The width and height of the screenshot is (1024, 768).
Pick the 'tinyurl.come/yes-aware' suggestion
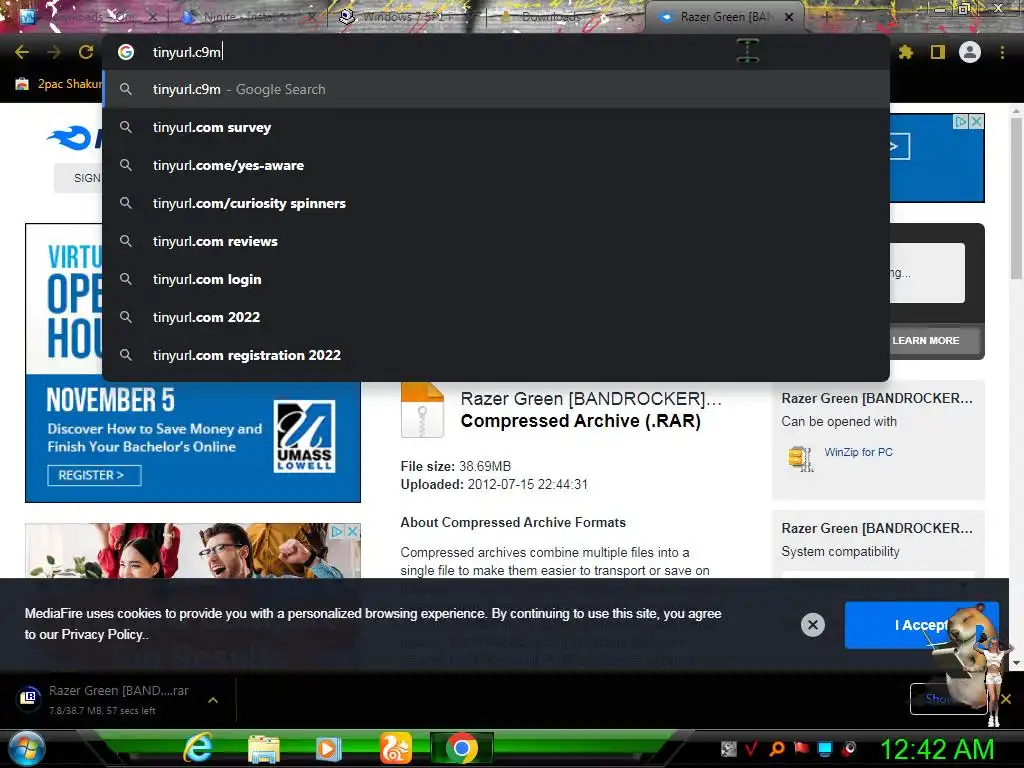(496, 165)
